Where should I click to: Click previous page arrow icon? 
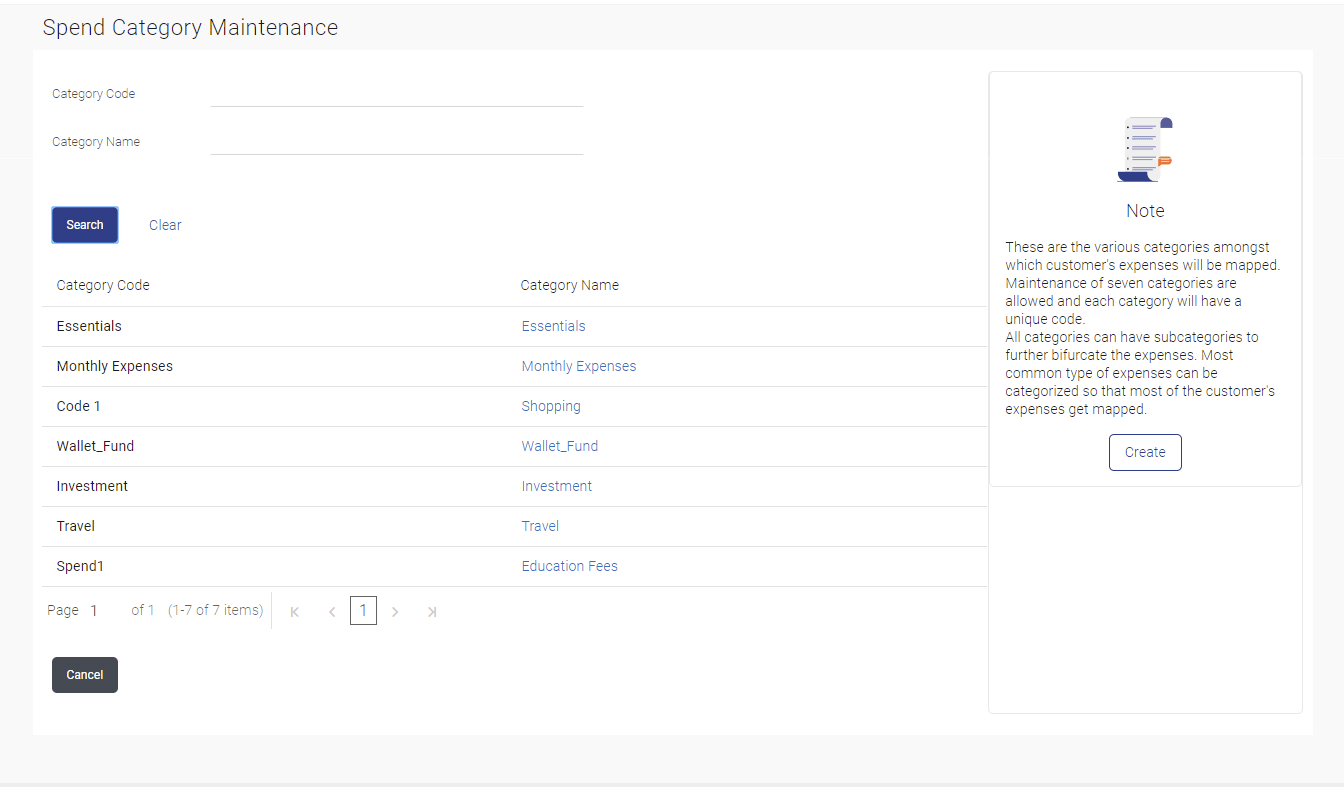pyautogui.click(x=332, y=611)
